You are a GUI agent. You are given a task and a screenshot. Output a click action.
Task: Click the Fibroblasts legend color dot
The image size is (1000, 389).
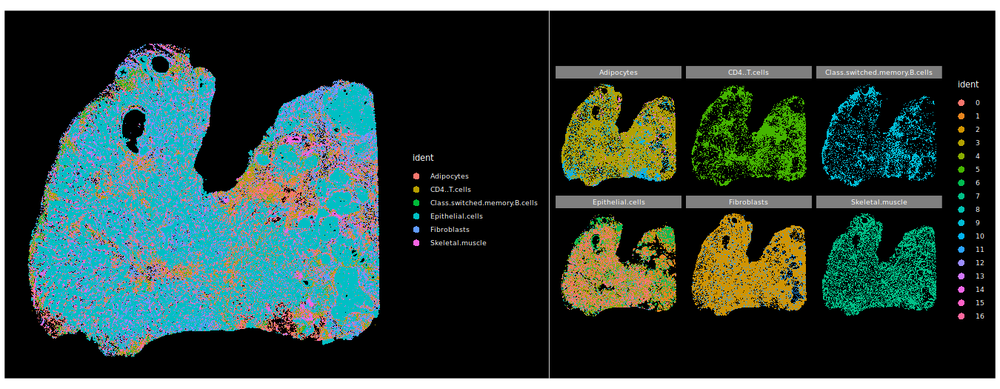pos(416,230)
